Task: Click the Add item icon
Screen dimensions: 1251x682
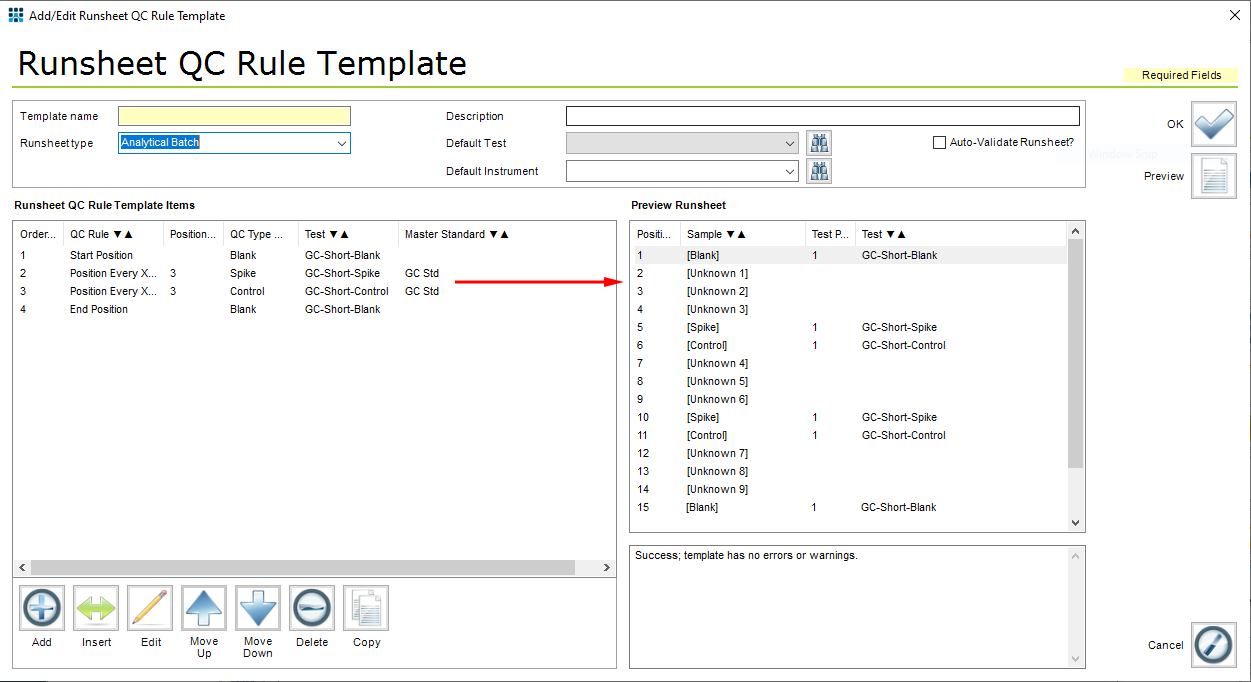Action: [41, 607]
